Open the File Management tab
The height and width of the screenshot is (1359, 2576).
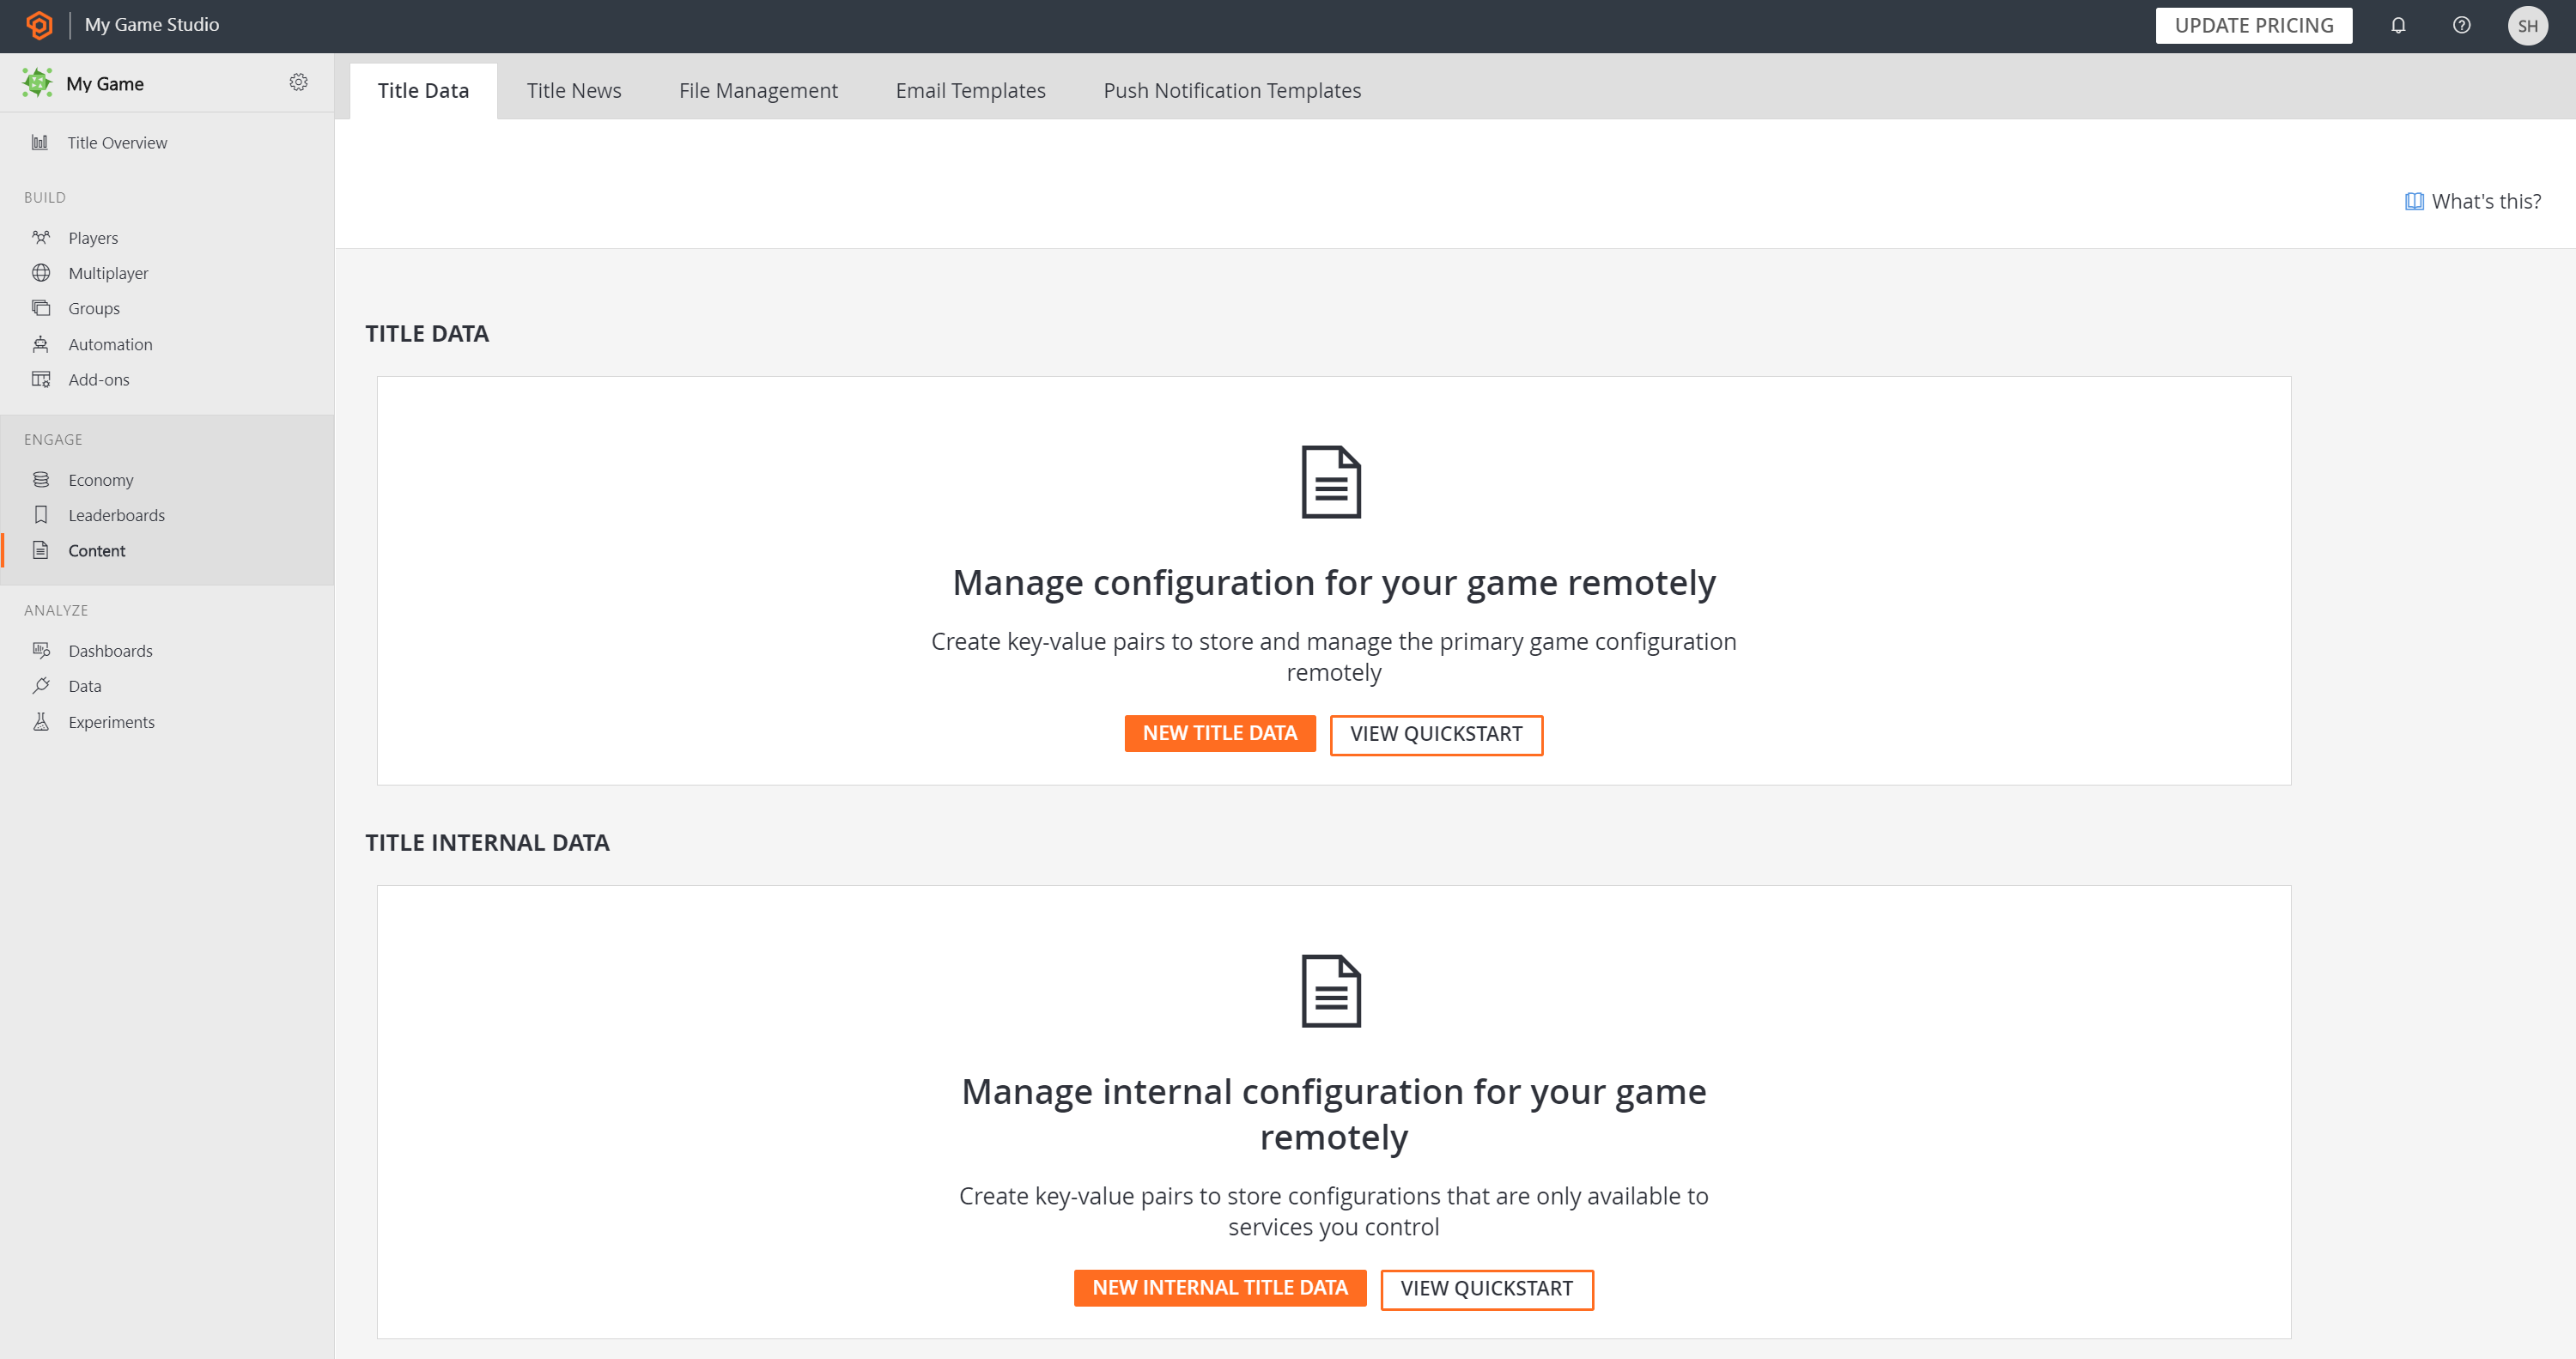758,90
